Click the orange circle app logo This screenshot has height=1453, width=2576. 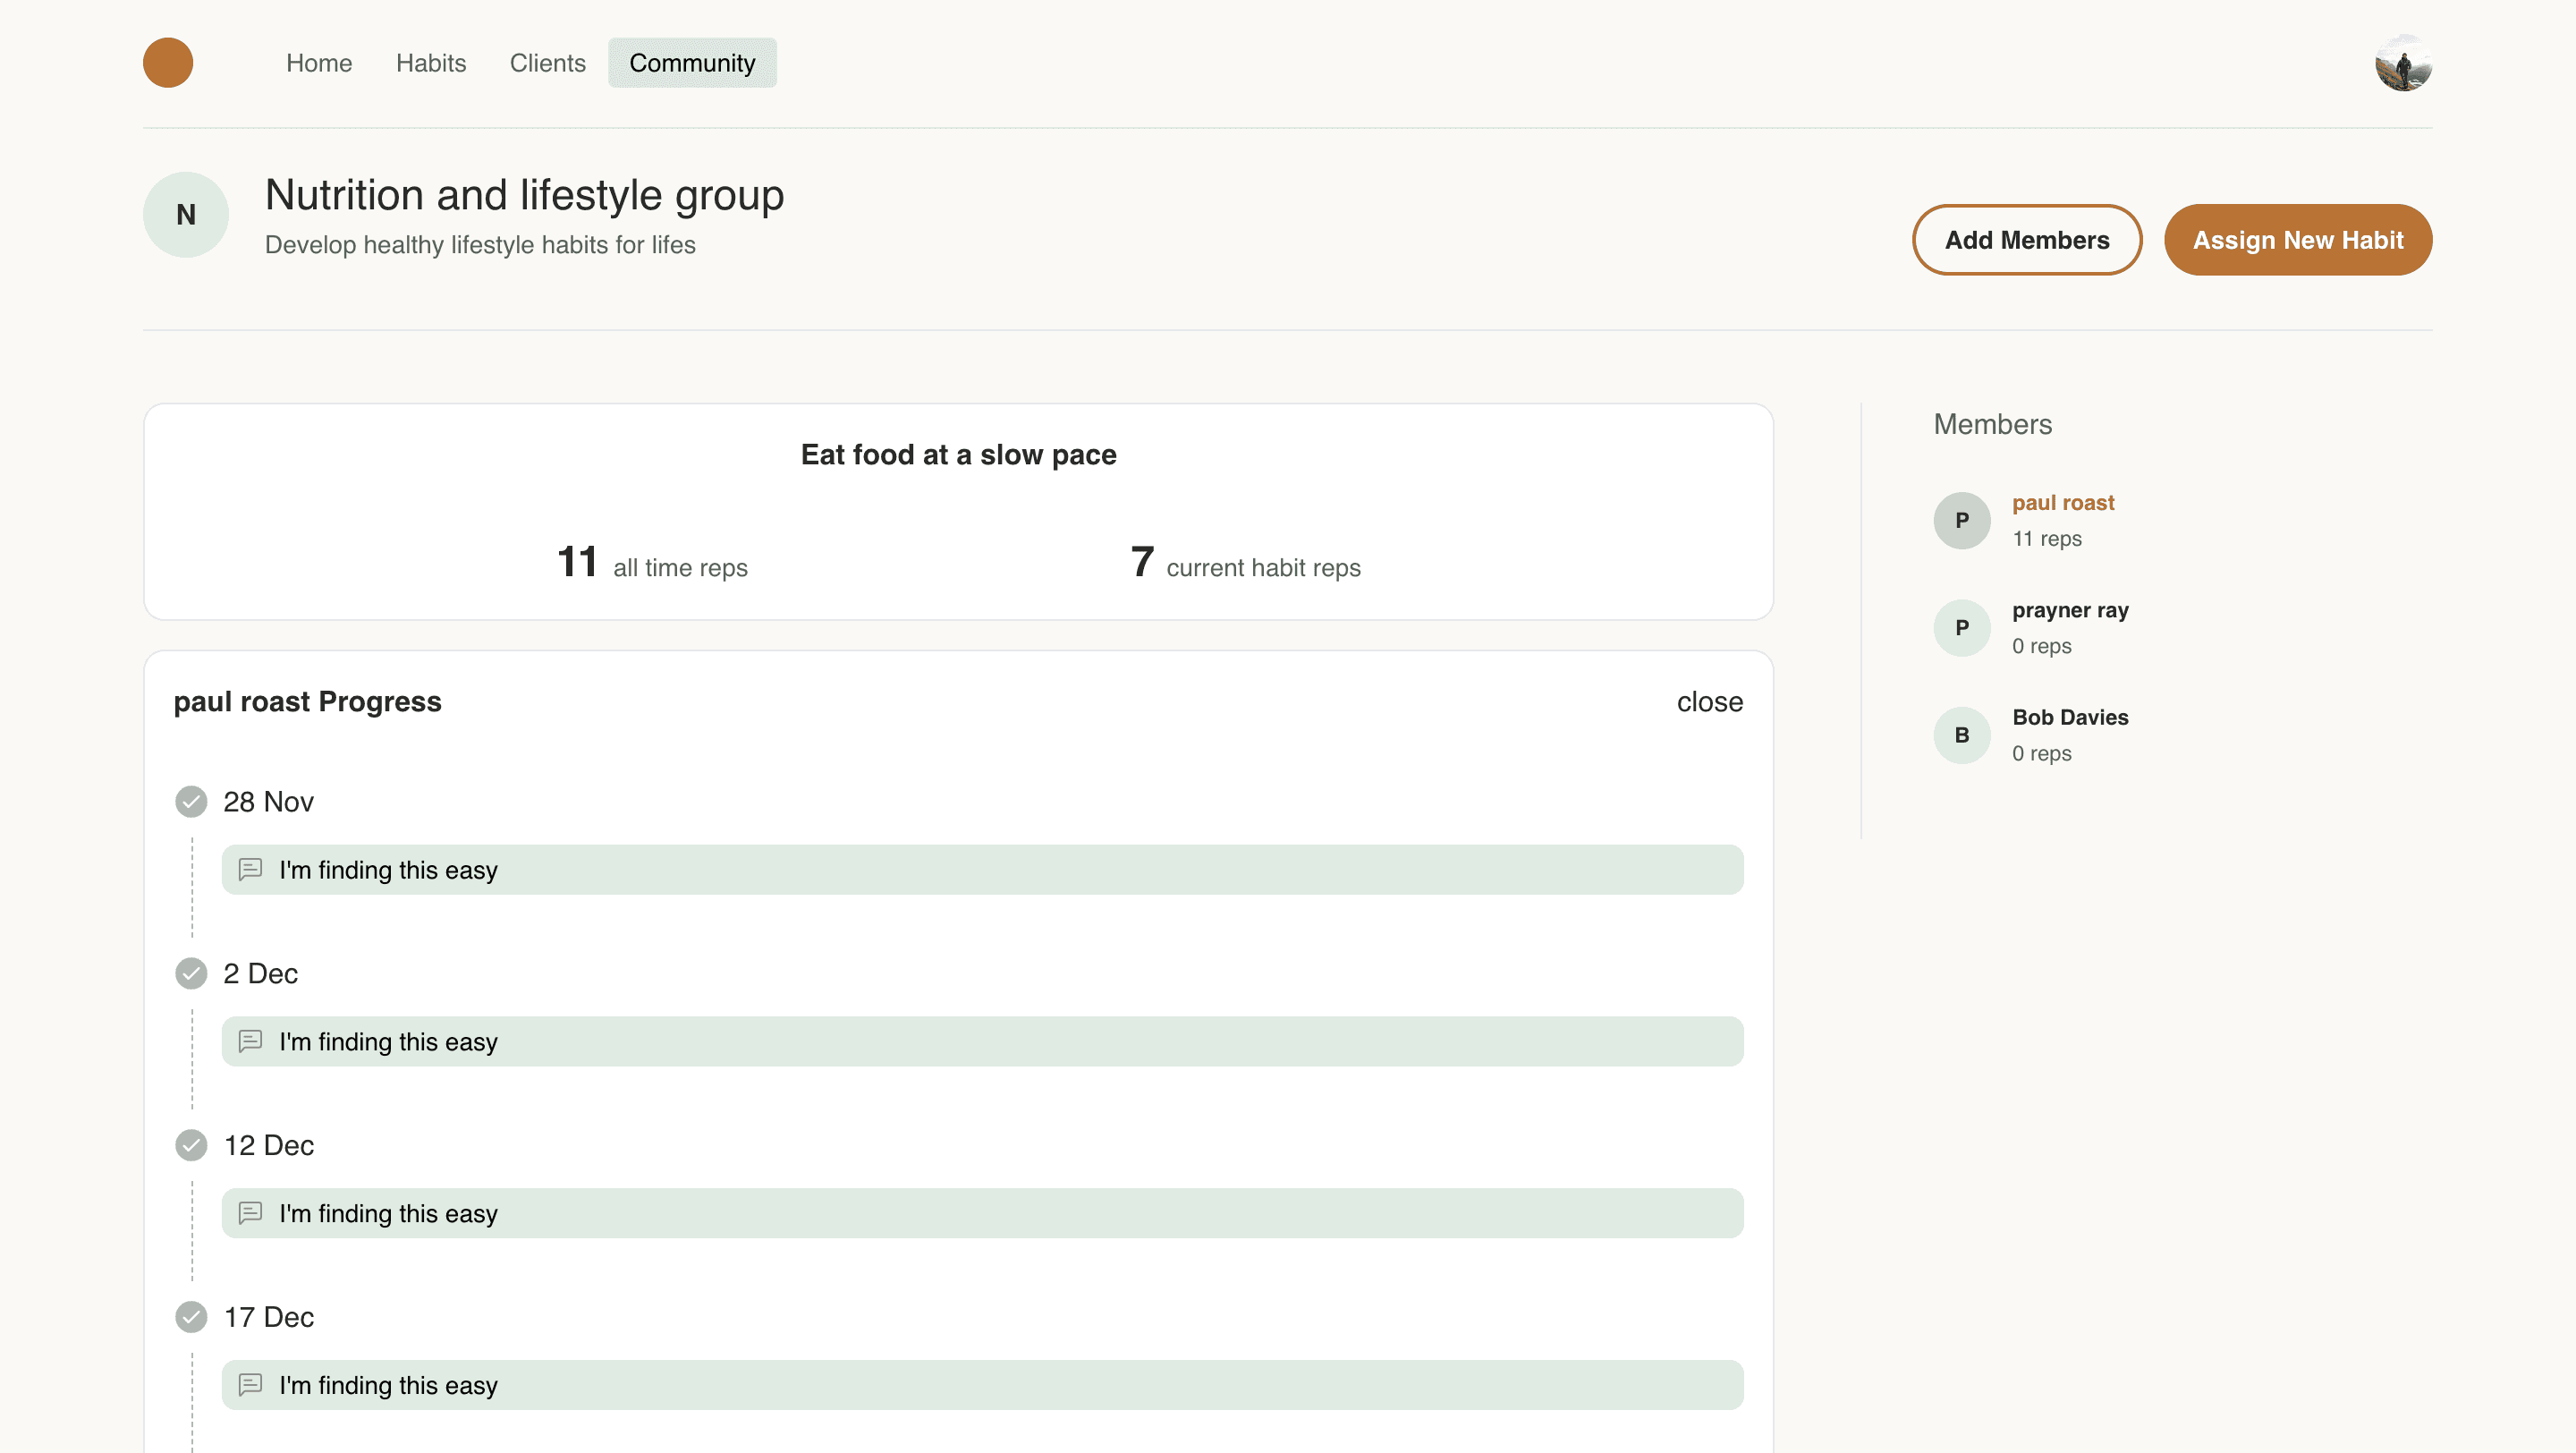[x=168, y=62]
